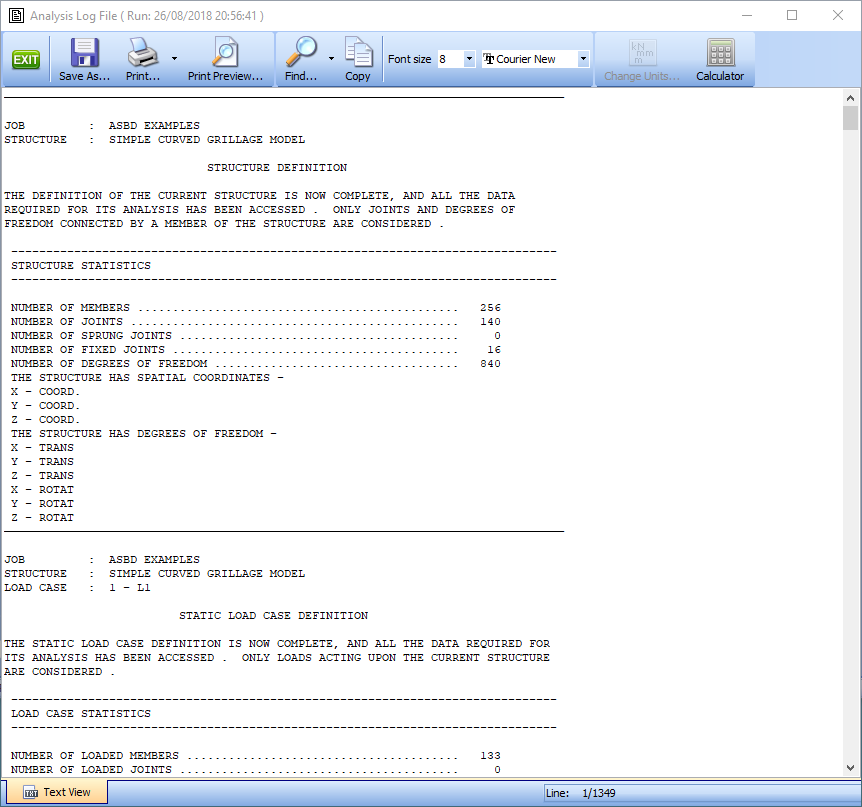Image resolution: width=862 pixels, height=807 pixels.
Task: Switch to the Text View tab
Action: pyautogui.click(x=57, y=792)
